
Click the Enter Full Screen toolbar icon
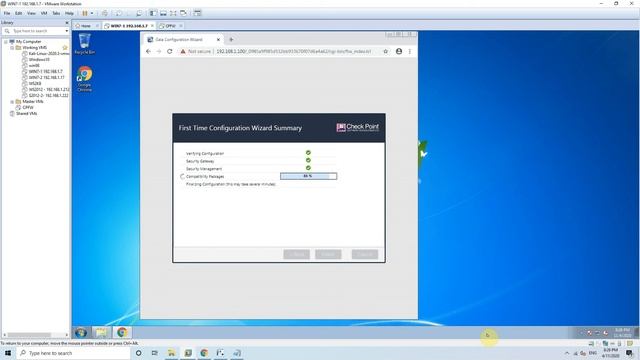tap(173, 13)
